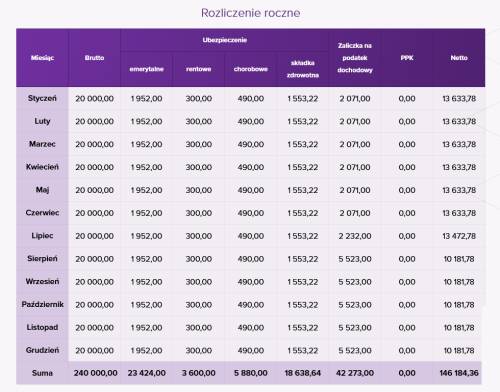Click Wrzesień Brutto value '20 000,00'
The height and width of the screenshot is (392, 500).
coord(94,282)
